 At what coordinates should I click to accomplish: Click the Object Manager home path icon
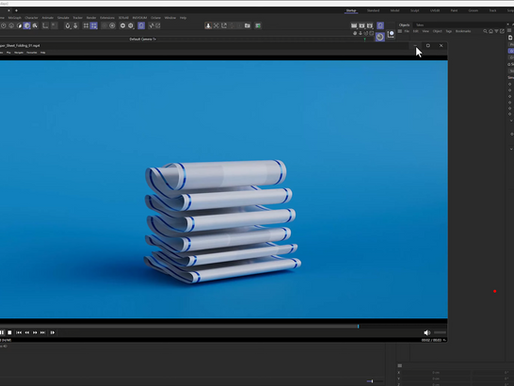pyautogui.click(x=491, y=31)
